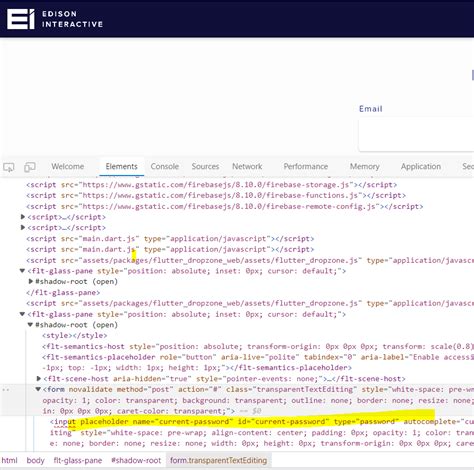
Task: Open the Application tab
Action: 421,166
